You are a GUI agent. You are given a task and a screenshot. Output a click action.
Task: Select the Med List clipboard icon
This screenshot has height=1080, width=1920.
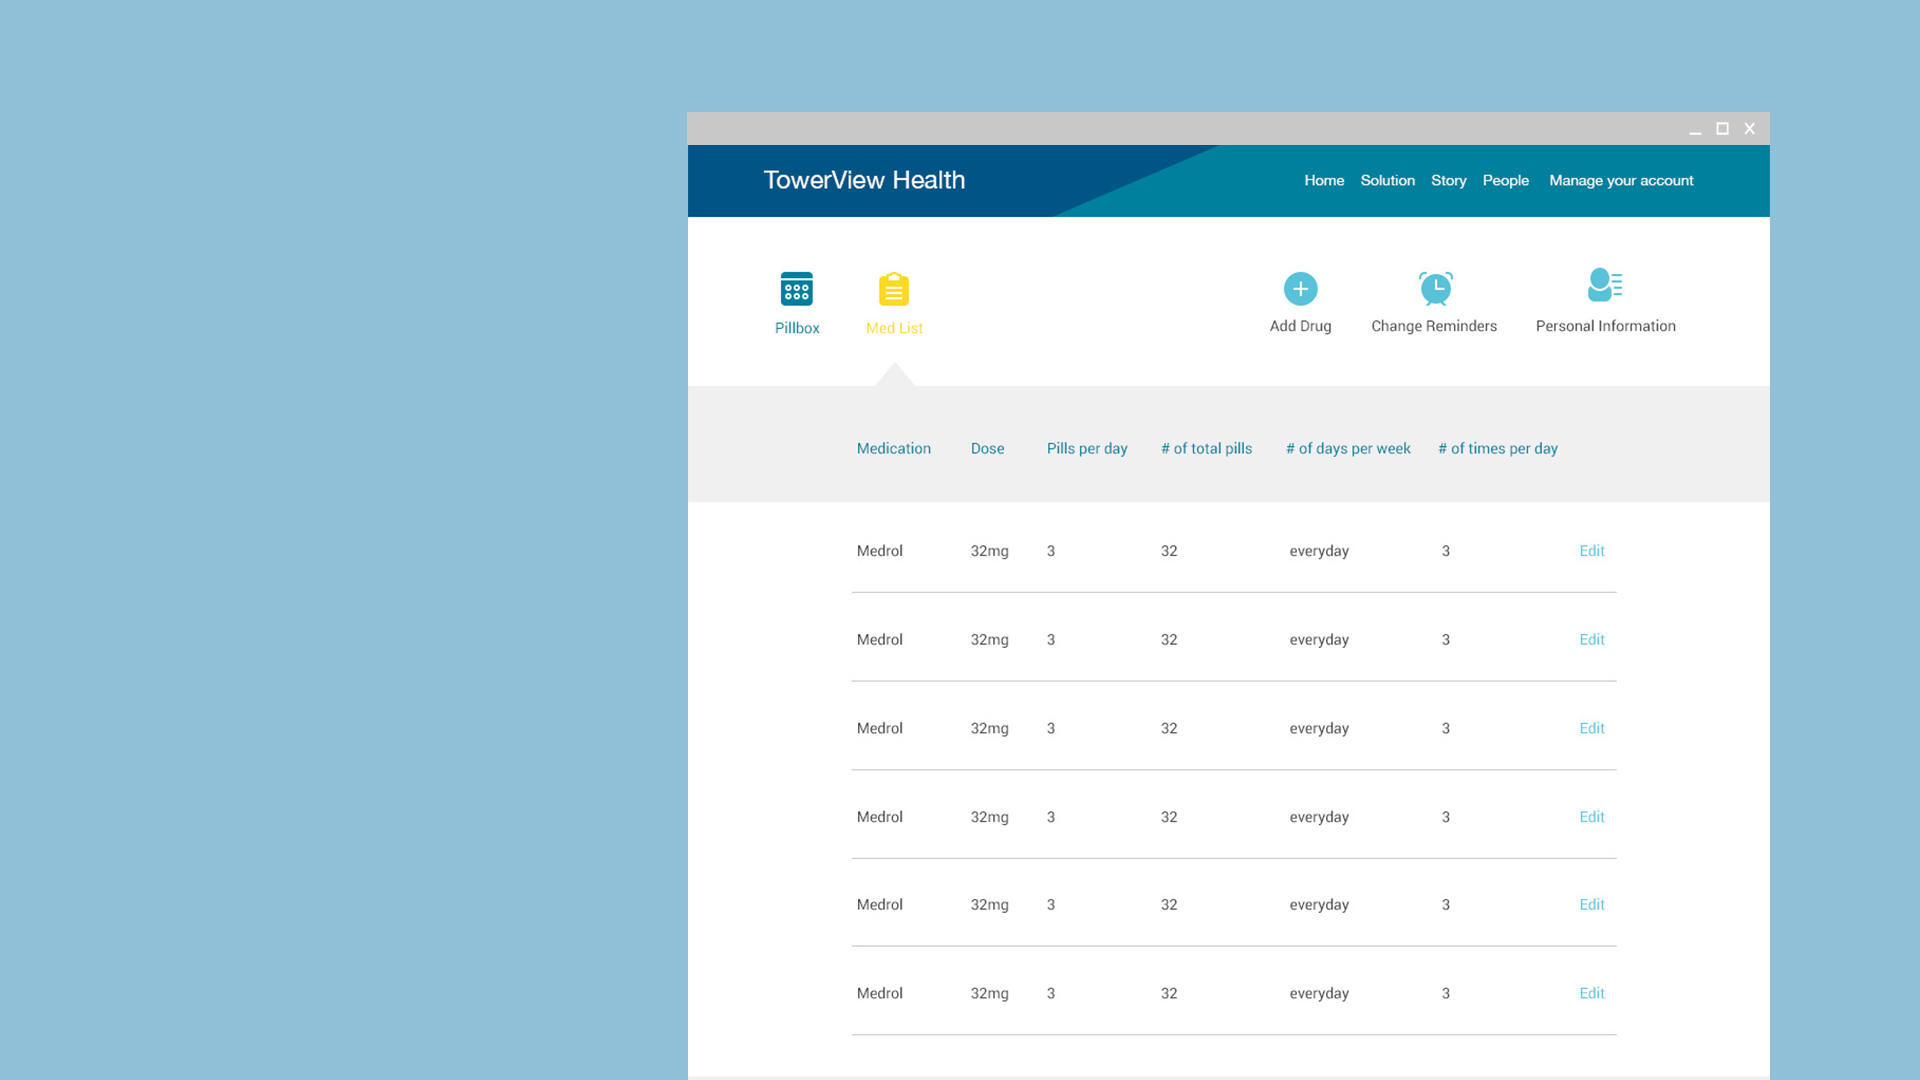pyautogui.click(x=893, y=290)
